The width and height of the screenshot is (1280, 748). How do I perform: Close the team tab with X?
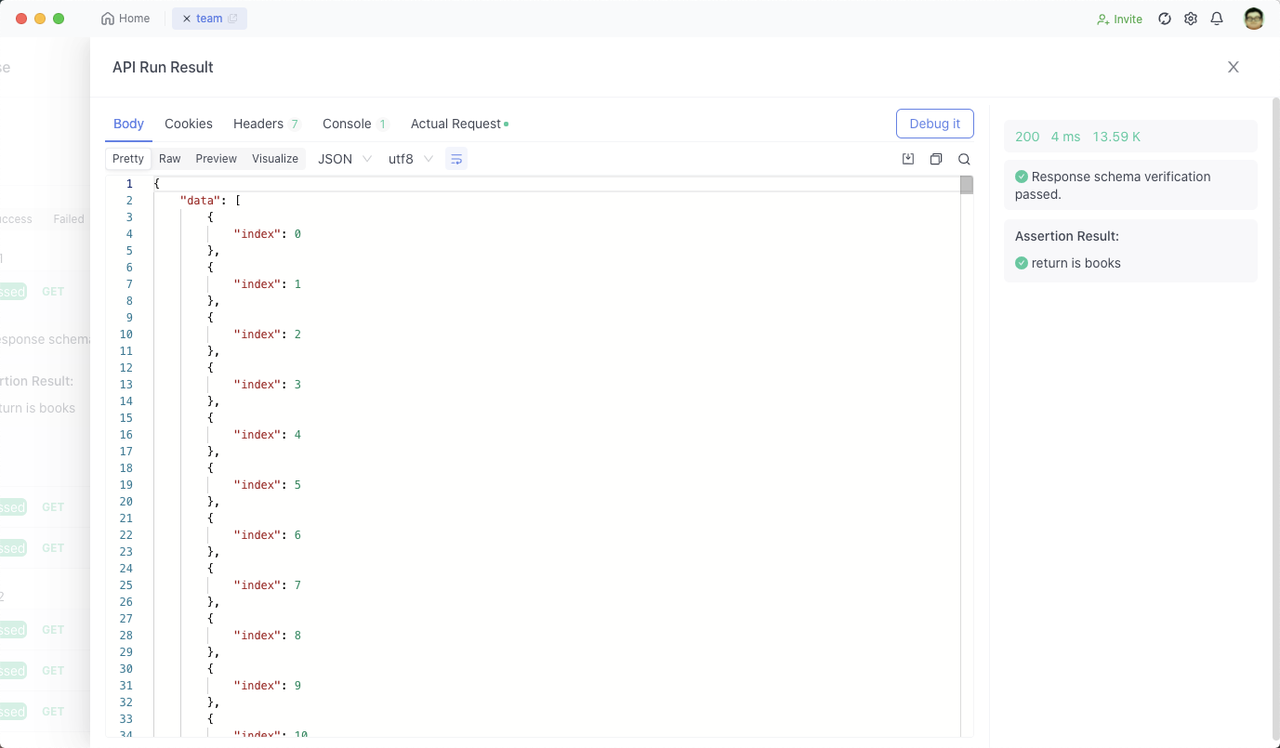point(186,19)
